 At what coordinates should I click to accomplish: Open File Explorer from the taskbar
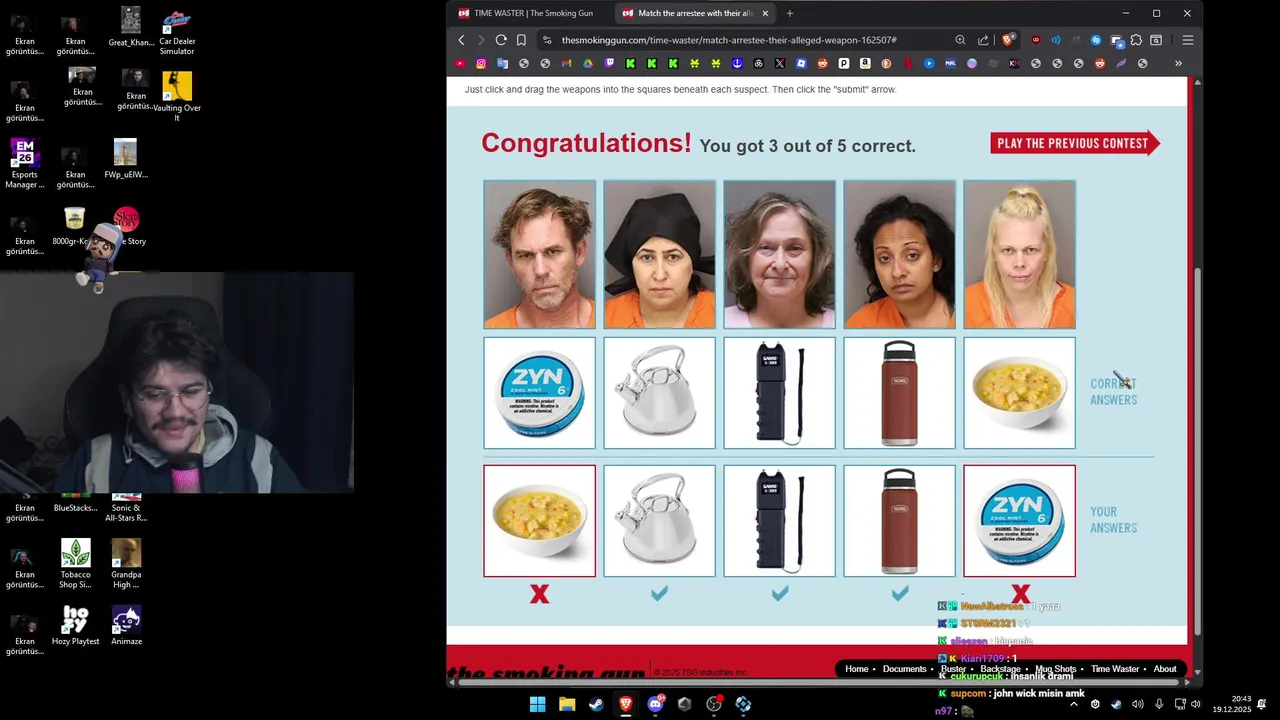(566, 704)
